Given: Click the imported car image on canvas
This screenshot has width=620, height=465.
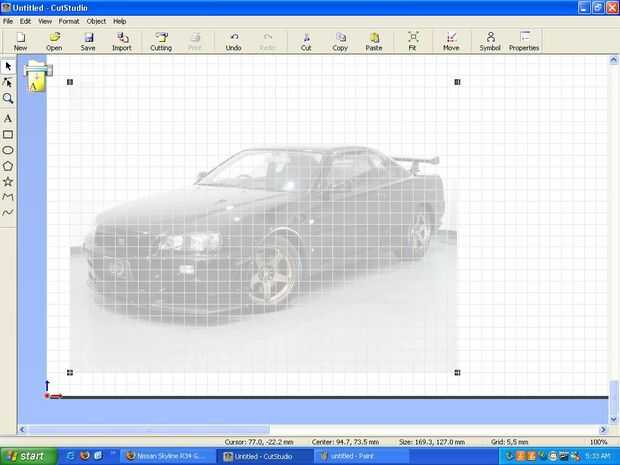Looking at the screenshot, I should (x=264, y=227).
